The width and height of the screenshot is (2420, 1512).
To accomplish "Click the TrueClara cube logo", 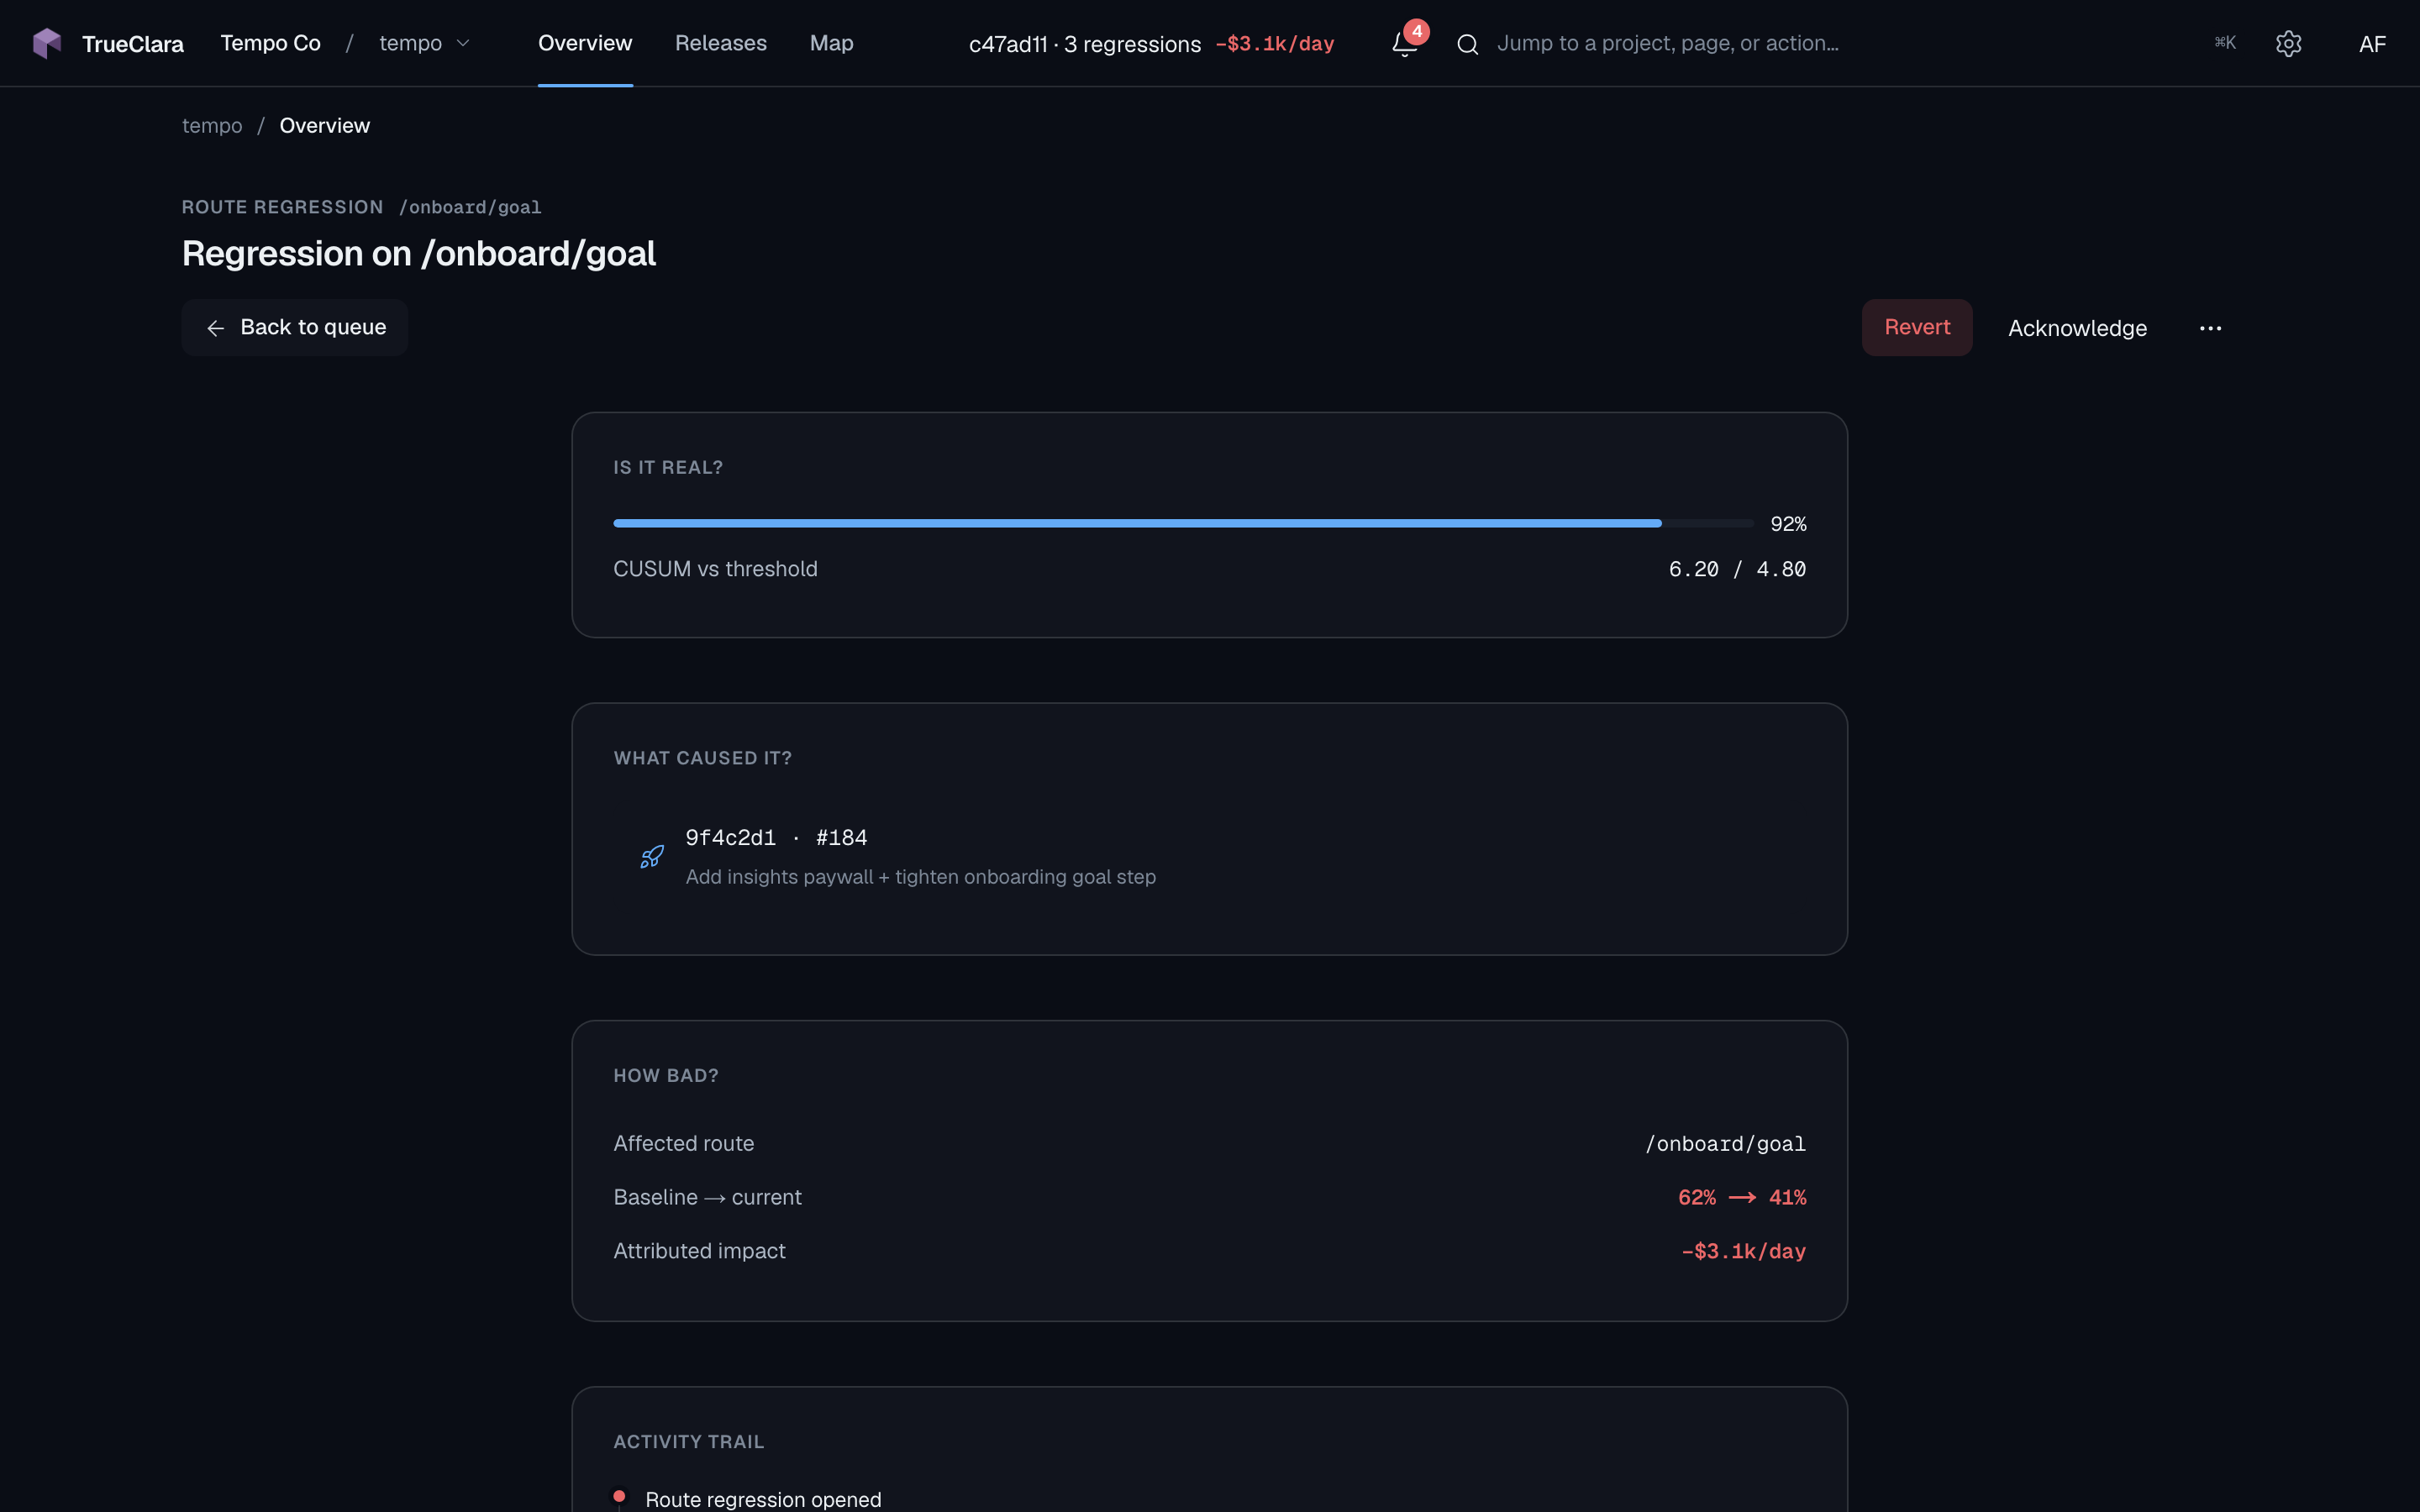I will pyautogui.click(x=47, y=43).
